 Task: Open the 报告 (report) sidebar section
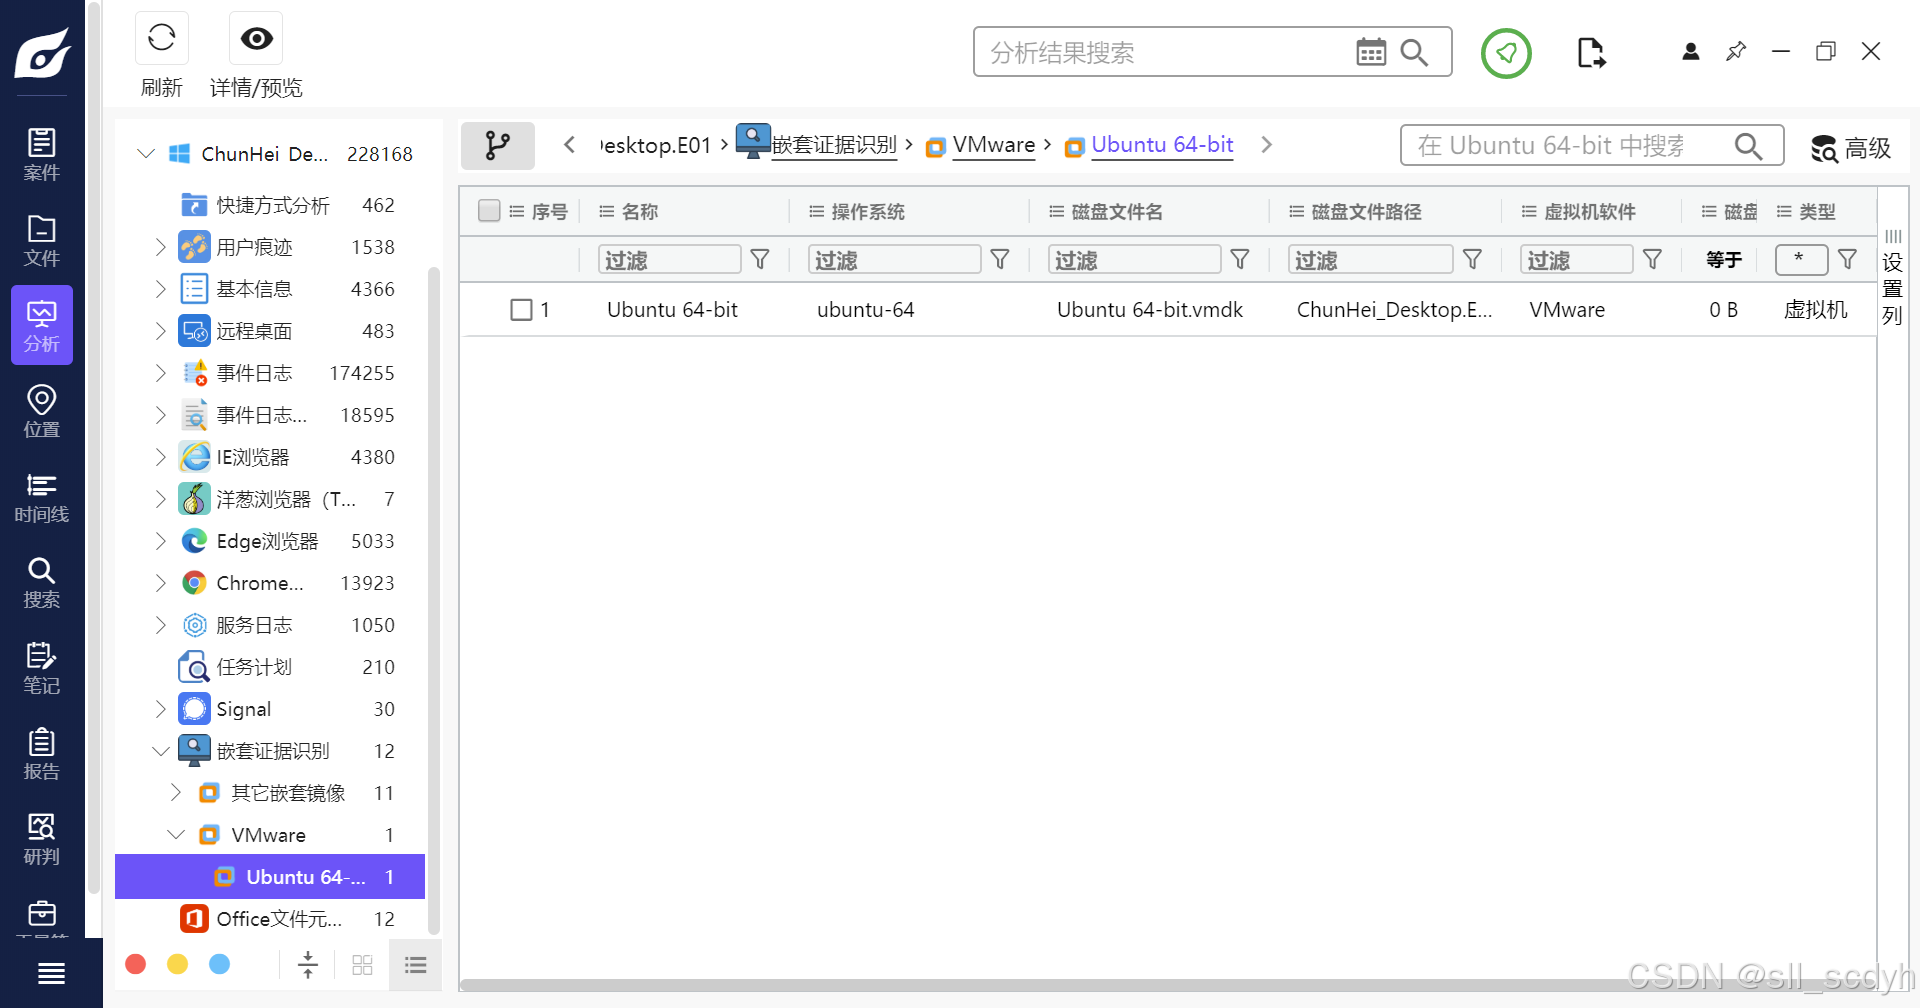(42, 754)
